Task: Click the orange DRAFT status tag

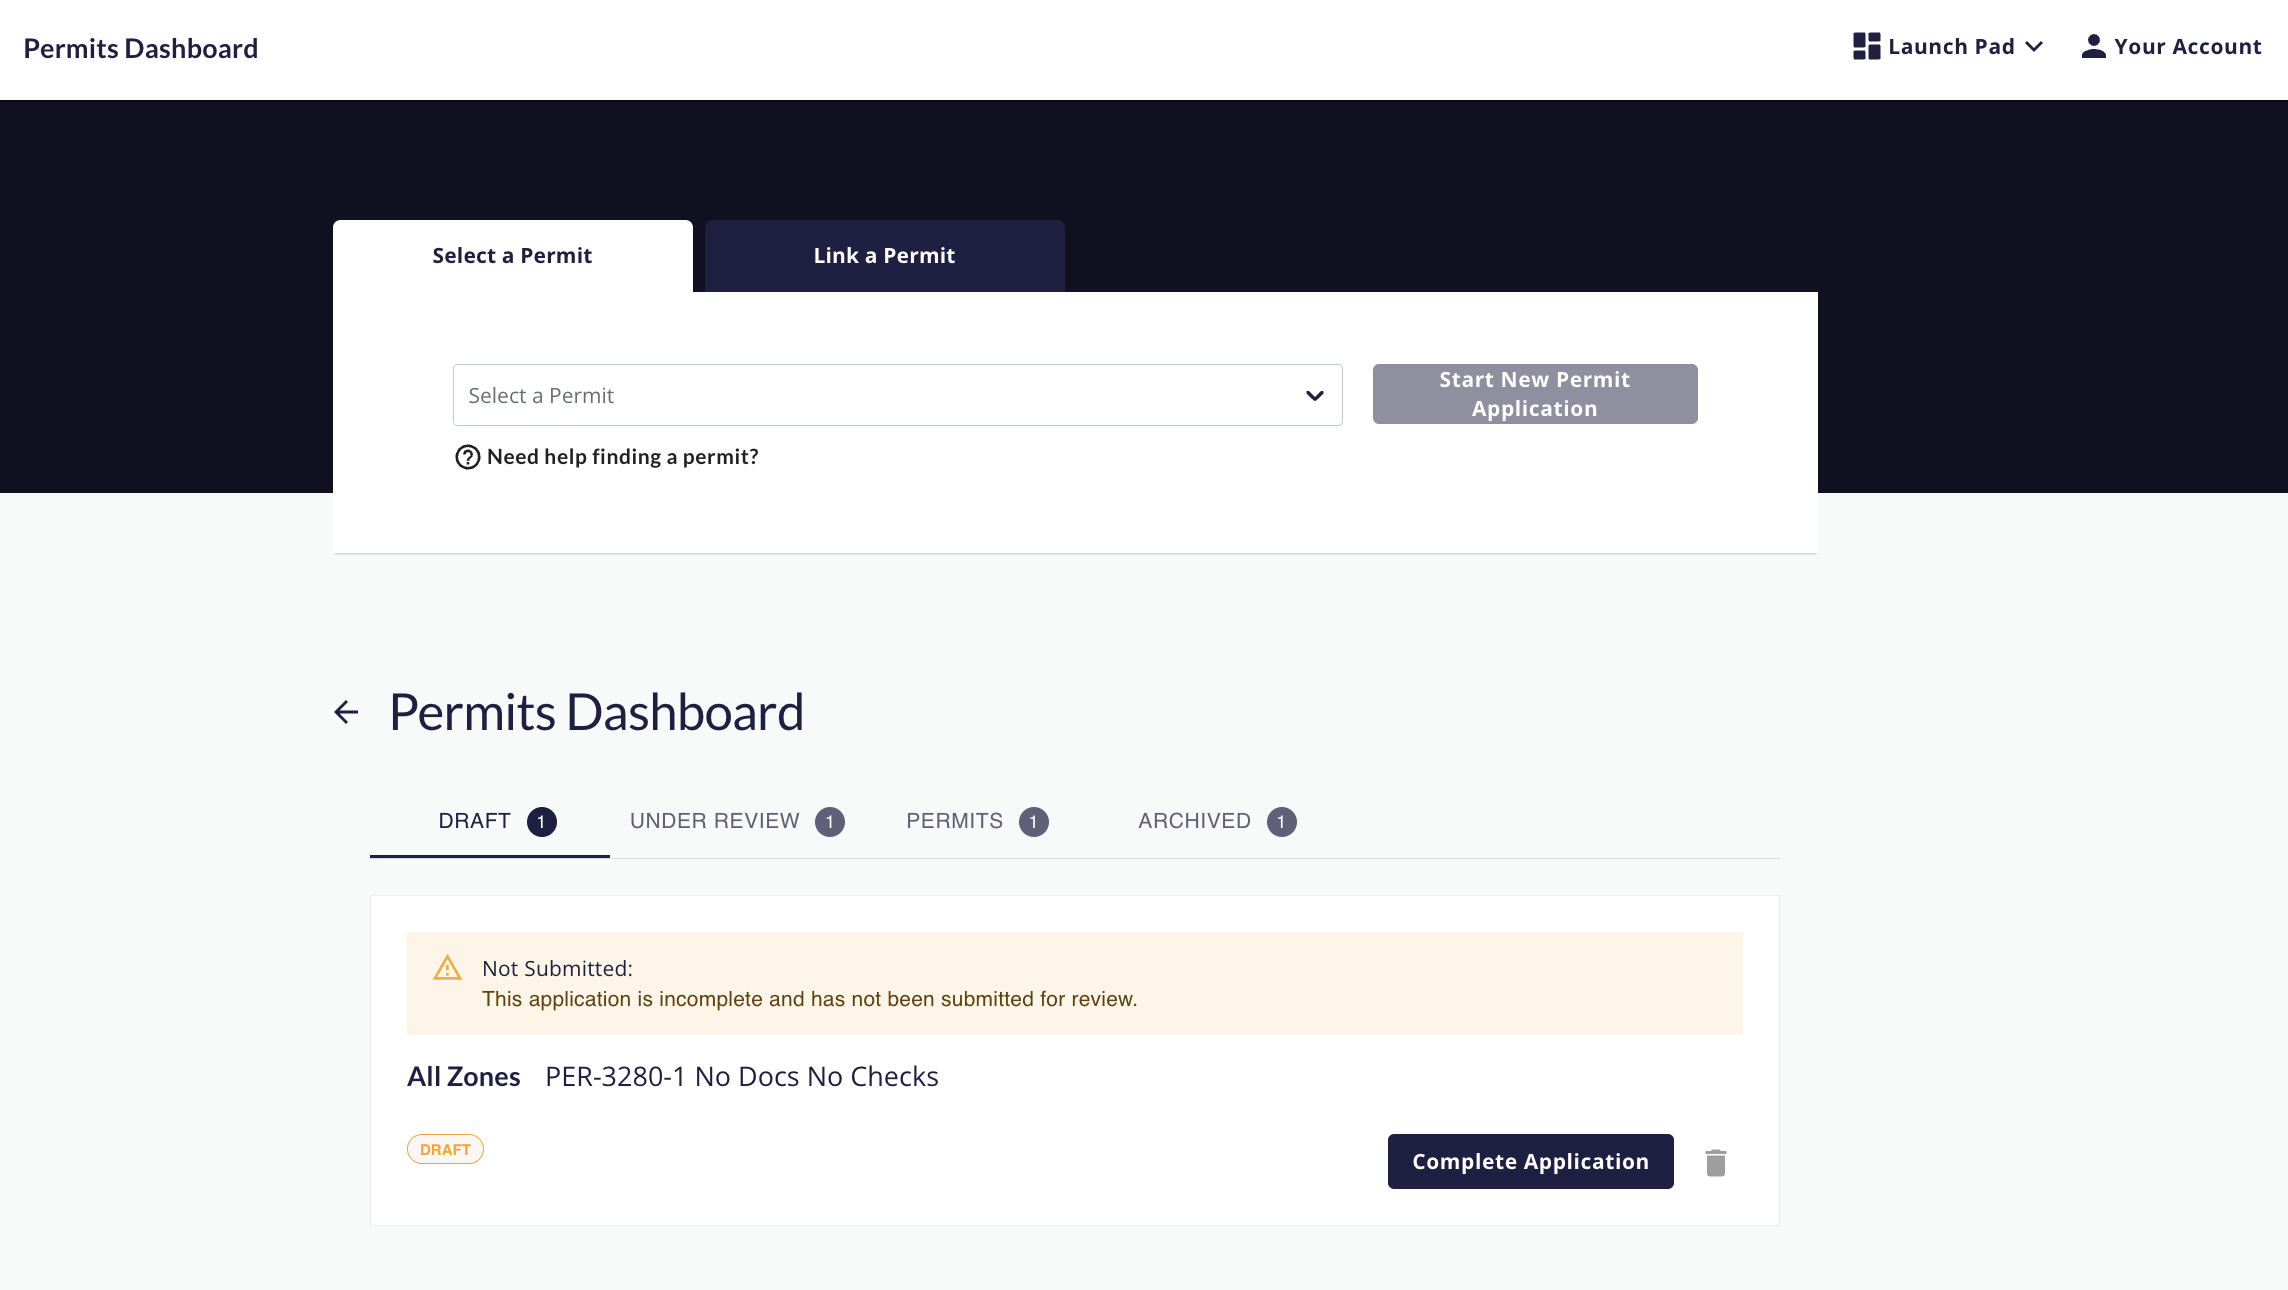Action: 445,1149
